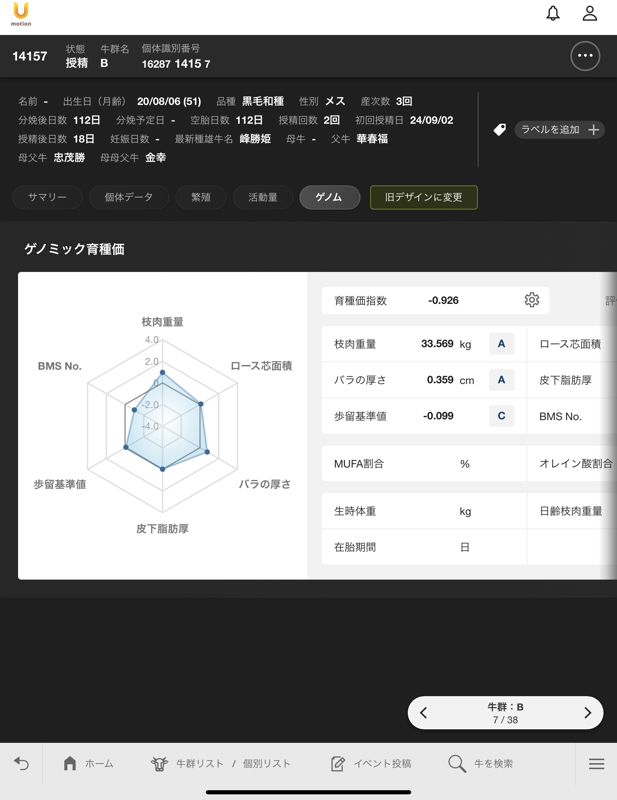617x800 pixels.
Task: Click the breeding value index settings gear
Action: point(531,300)
